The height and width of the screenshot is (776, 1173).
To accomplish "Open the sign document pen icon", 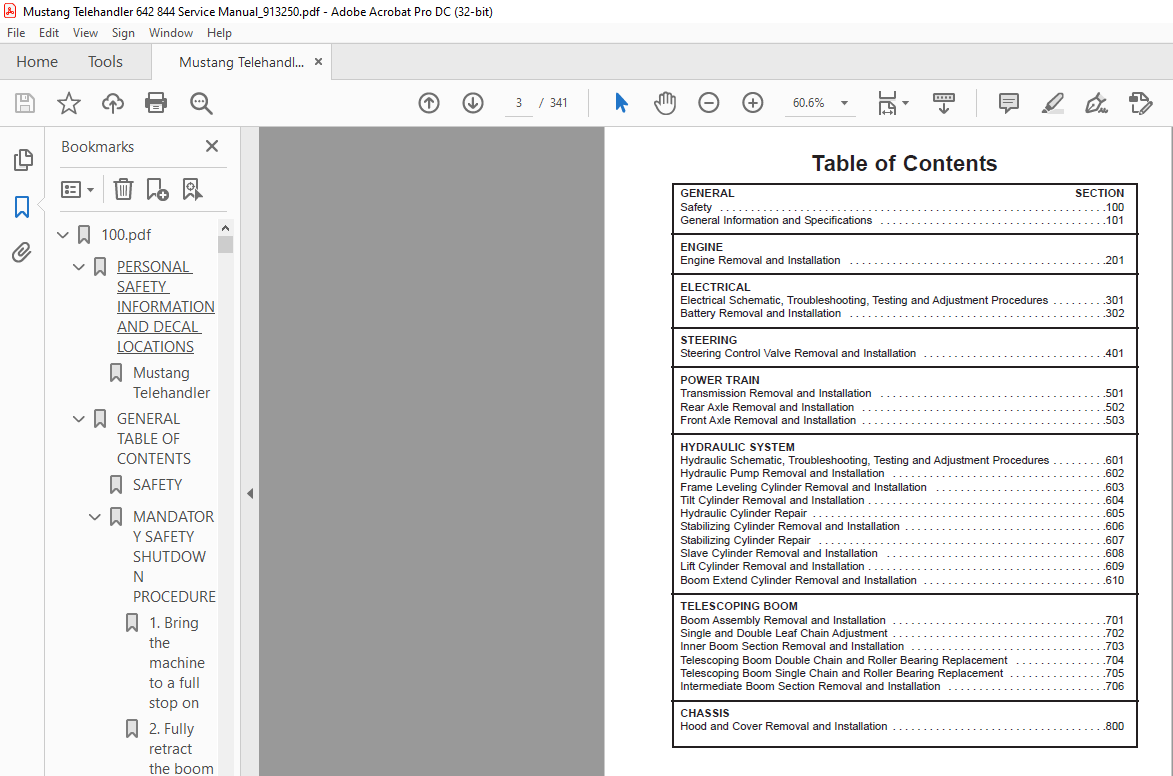I will (1096, 103).
